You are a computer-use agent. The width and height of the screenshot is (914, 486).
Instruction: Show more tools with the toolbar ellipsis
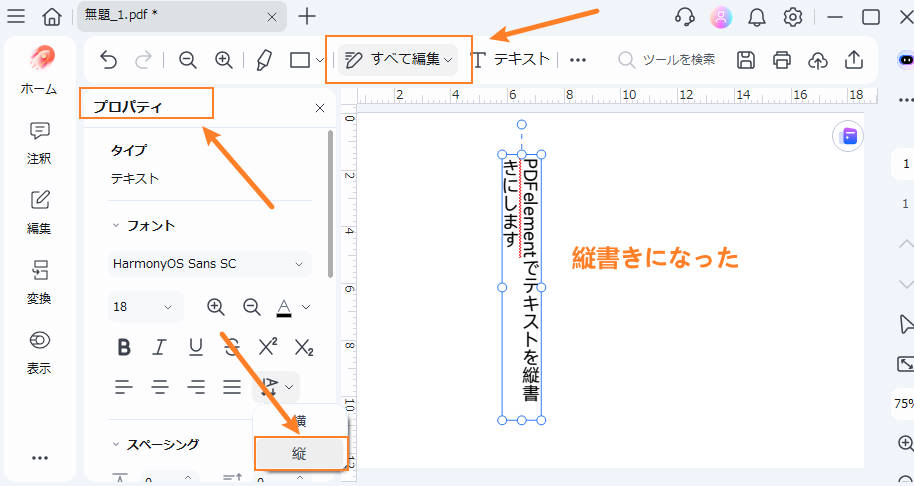578,59
